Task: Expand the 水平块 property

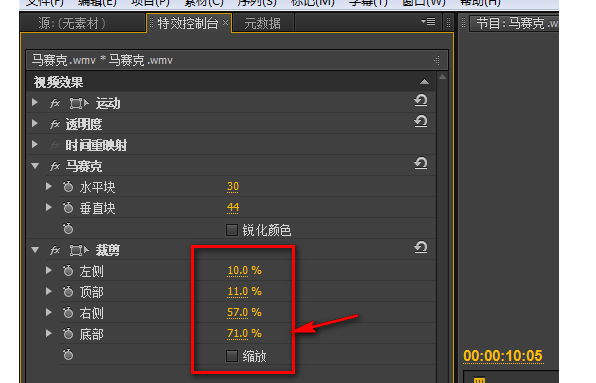Action: tap(49, 186)
